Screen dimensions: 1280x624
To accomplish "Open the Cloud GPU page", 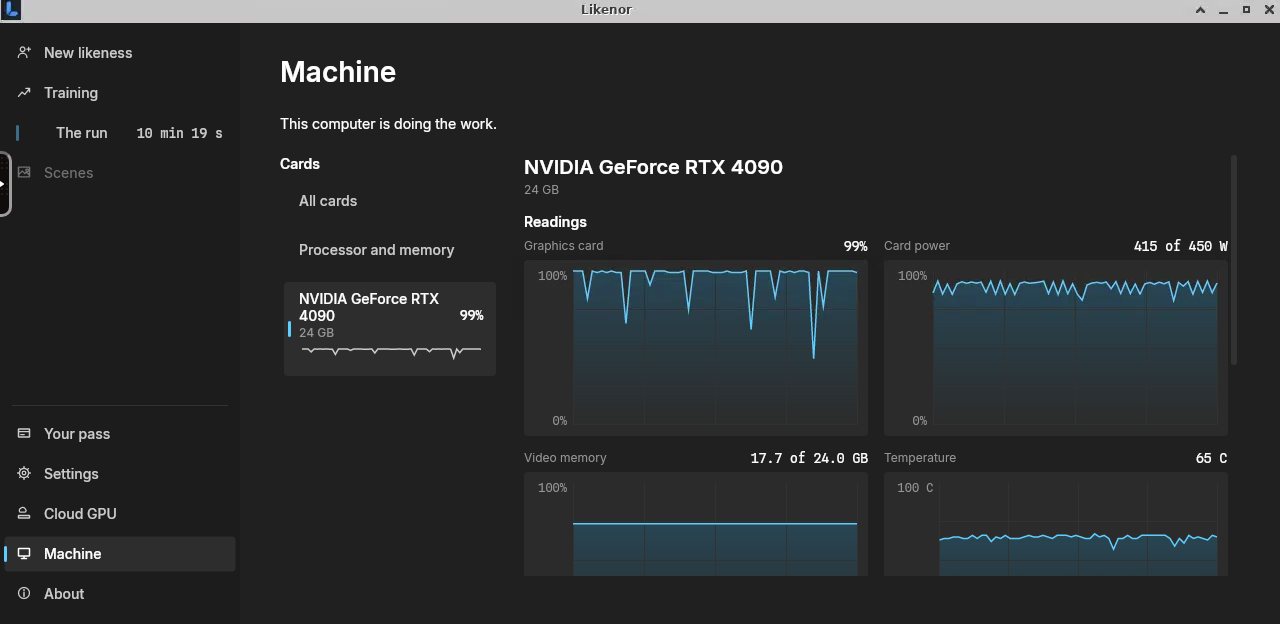I will (x=120, y=514).
